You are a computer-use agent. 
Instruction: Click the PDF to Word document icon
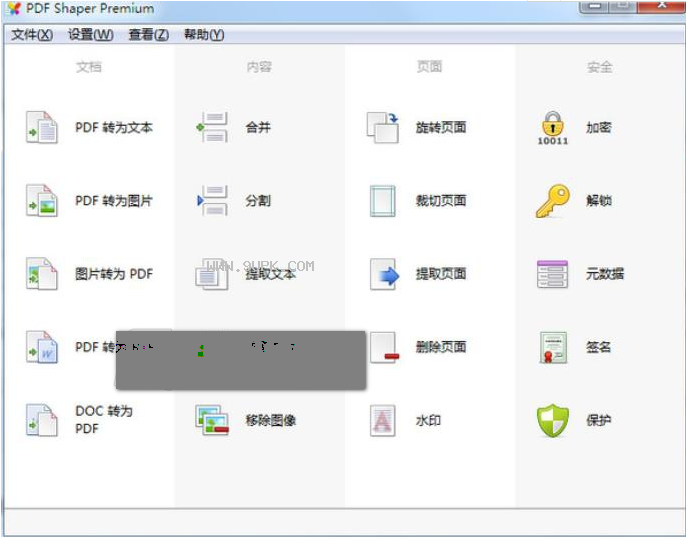[x=42, y=347]
